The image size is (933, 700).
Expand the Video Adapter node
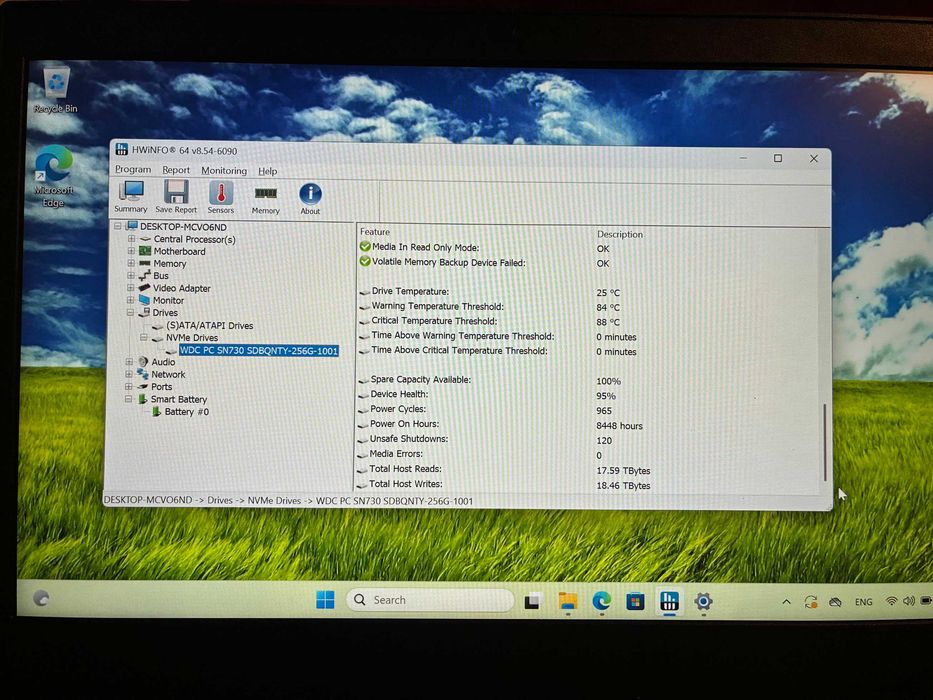(130, 288)
